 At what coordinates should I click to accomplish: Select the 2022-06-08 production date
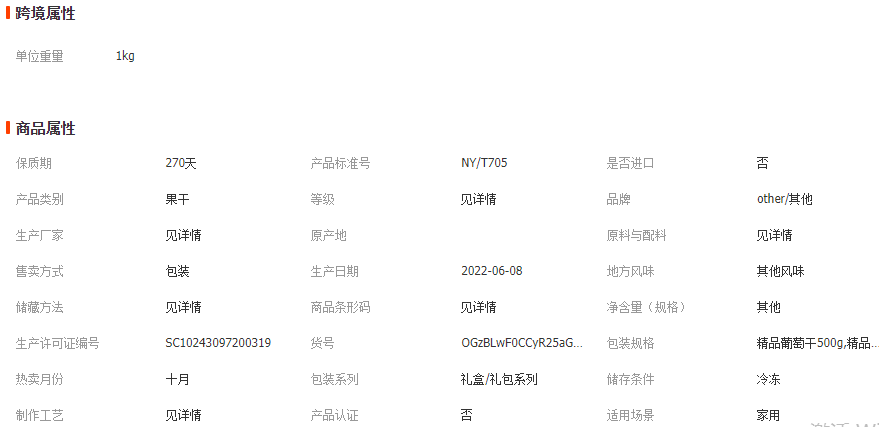click(491, 271)
